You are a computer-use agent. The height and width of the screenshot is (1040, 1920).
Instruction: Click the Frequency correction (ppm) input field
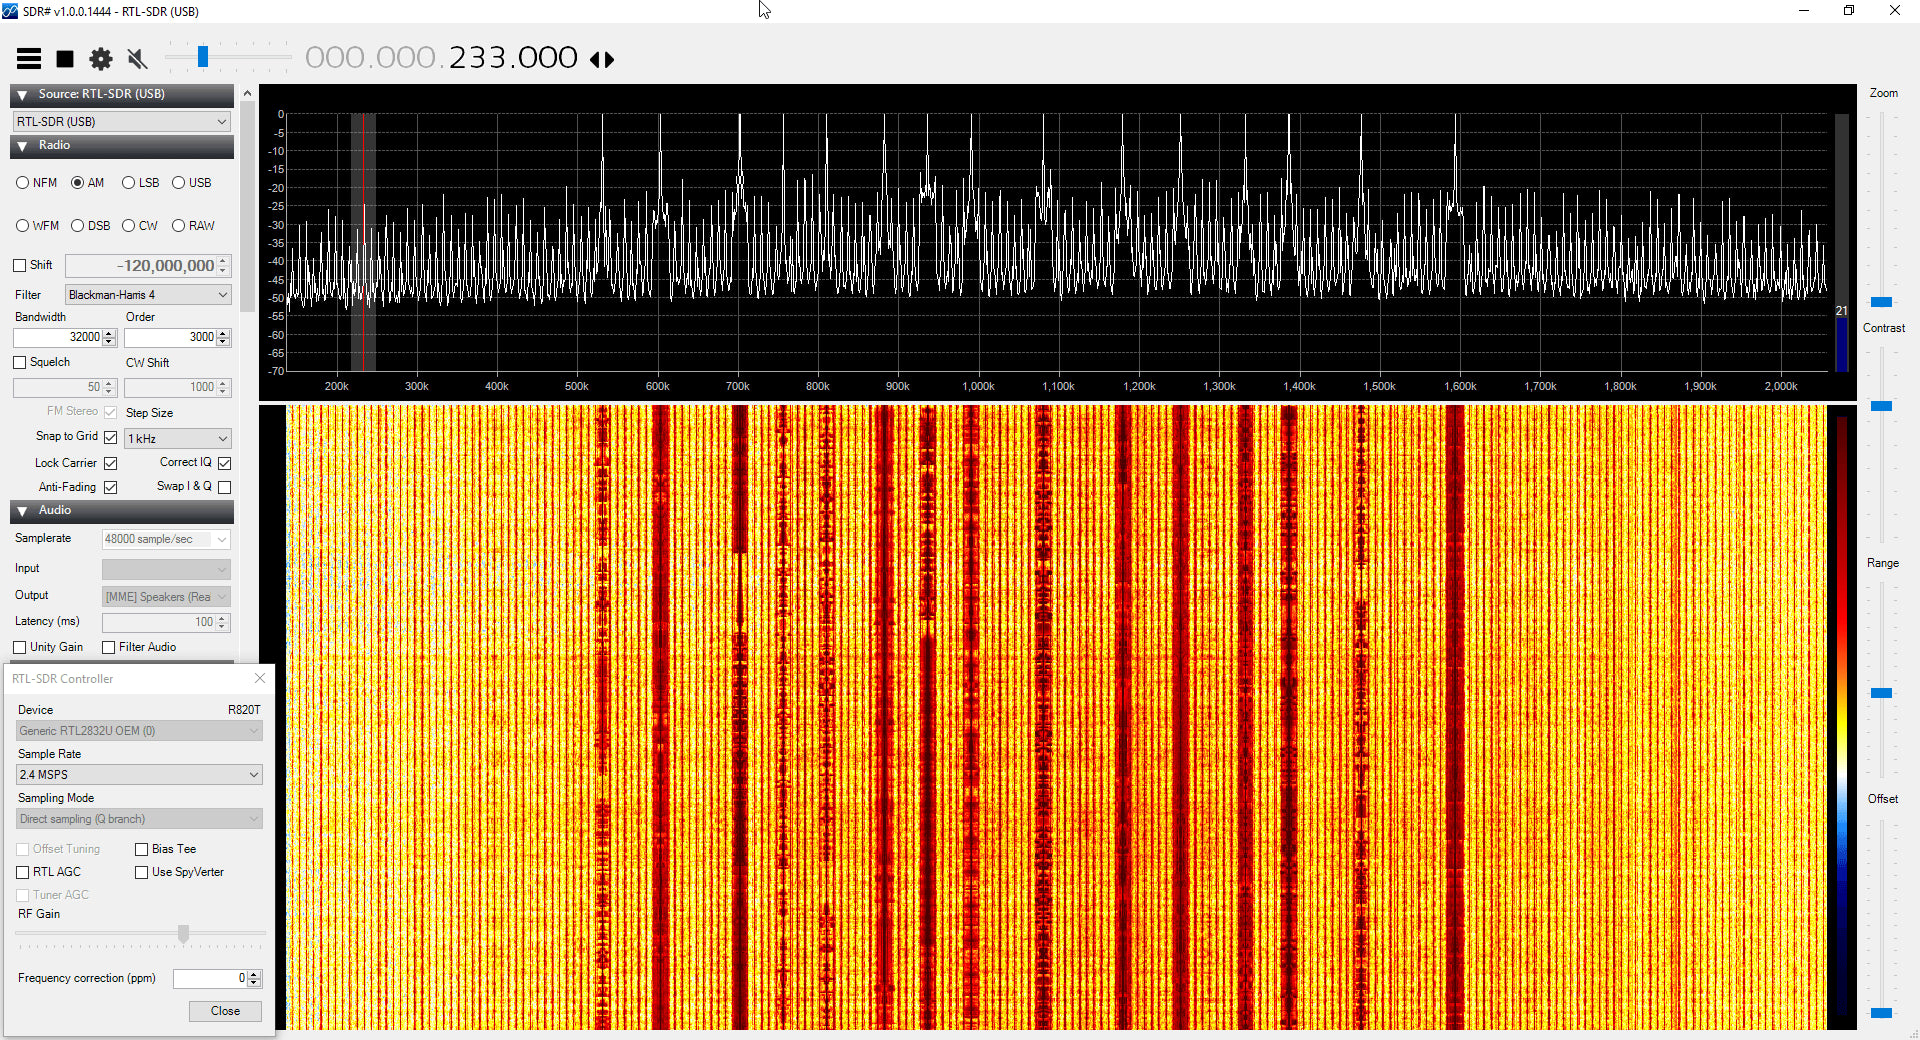(x=210, y=978)
